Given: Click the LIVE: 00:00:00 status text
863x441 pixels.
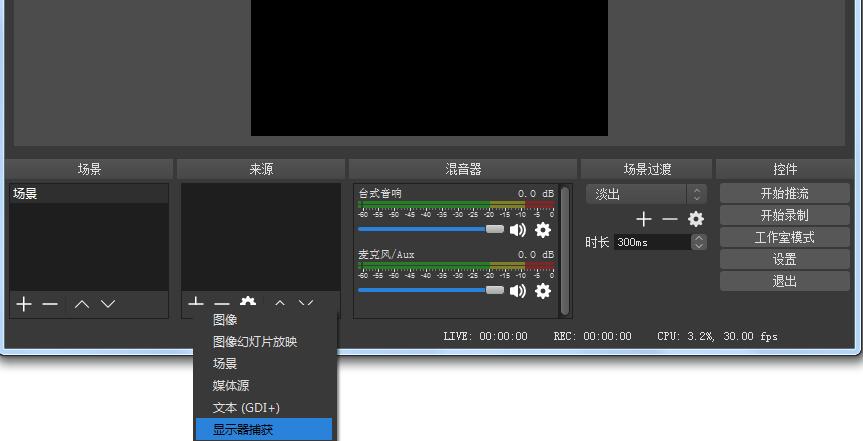Looking at the screenshot, I should pyautogui.click(x=485, y=336).
